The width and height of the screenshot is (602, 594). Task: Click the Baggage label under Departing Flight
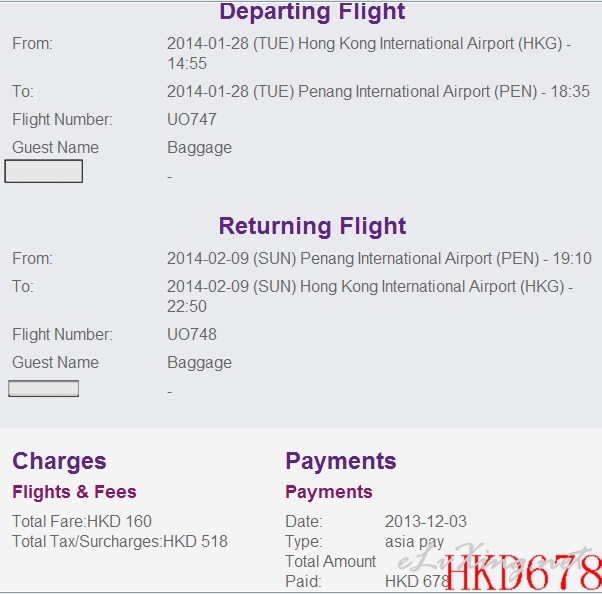pyautogui.click(x=199, y=148)
